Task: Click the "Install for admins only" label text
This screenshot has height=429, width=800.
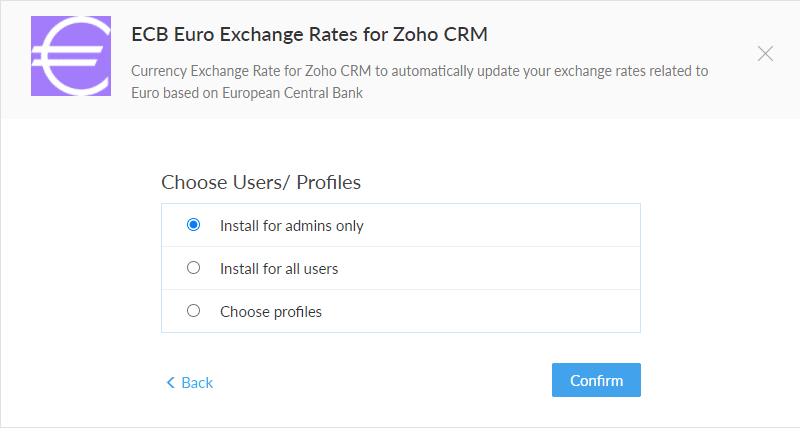Action: tap(291, 225)
